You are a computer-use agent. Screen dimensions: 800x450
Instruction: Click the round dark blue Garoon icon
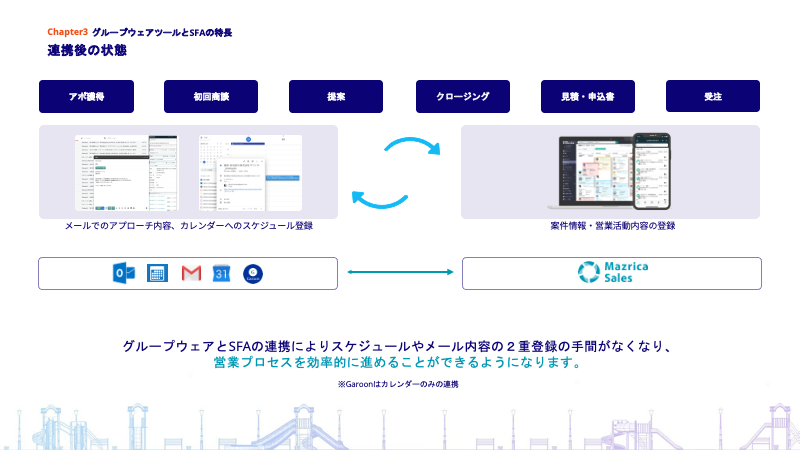(253, 273)
